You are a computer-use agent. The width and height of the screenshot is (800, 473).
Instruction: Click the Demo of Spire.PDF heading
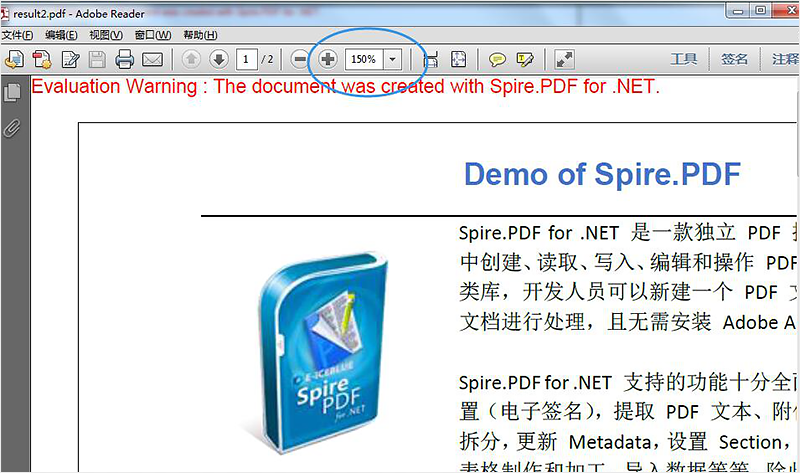click(x=602, y=175)
